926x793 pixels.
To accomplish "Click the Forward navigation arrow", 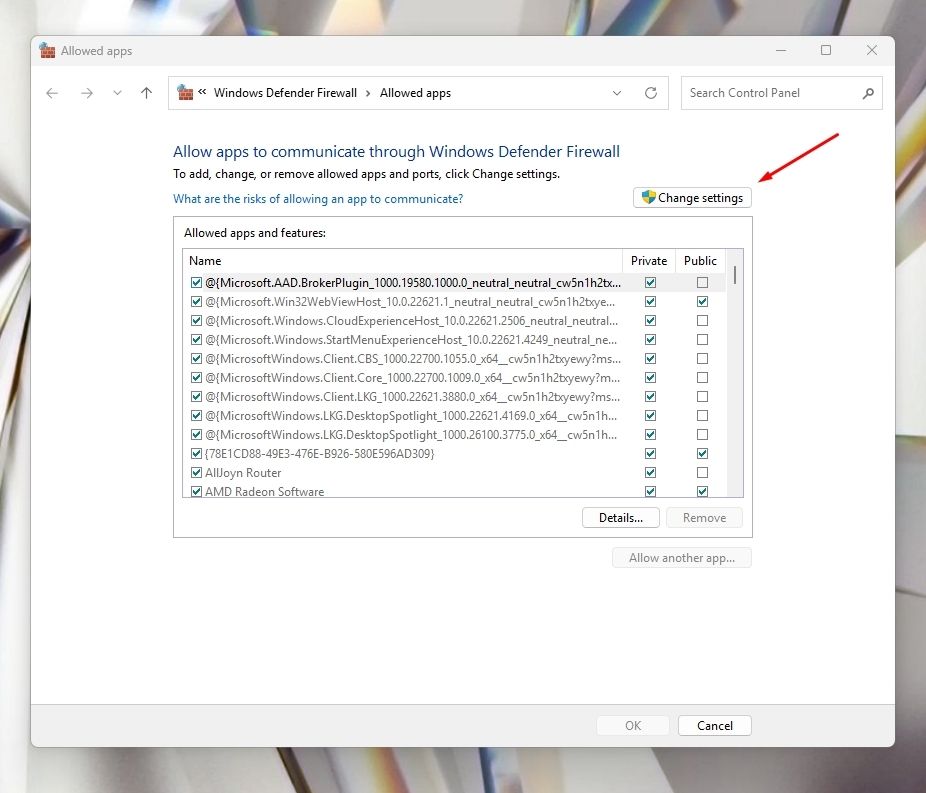I will tap(87, 93).
